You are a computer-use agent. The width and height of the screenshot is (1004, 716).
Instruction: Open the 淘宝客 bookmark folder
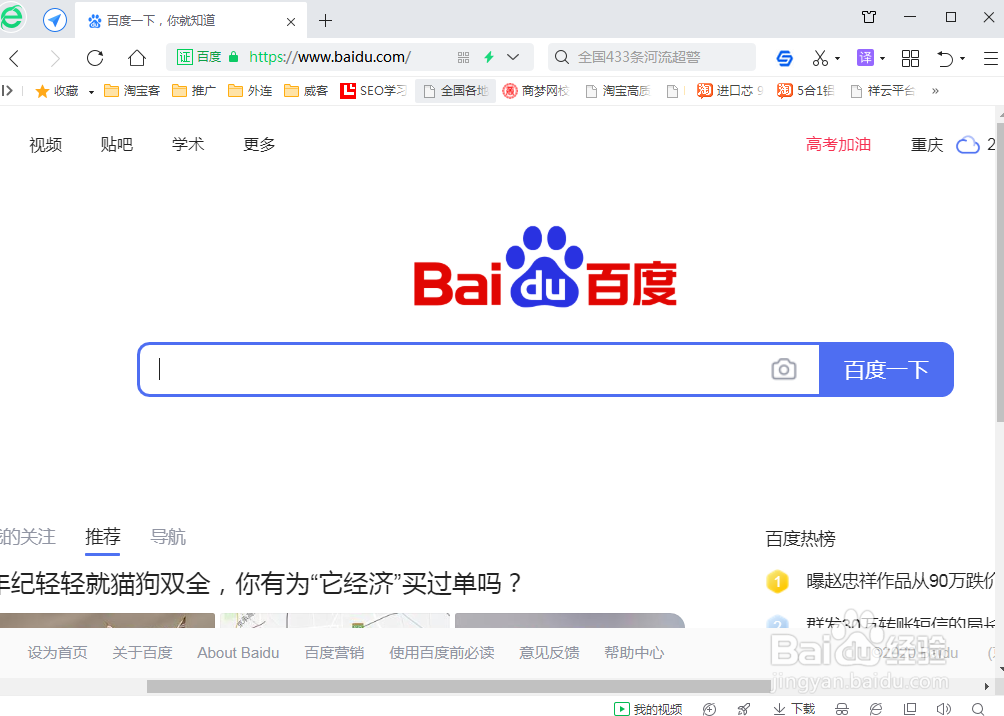click(x=131, y=91)
